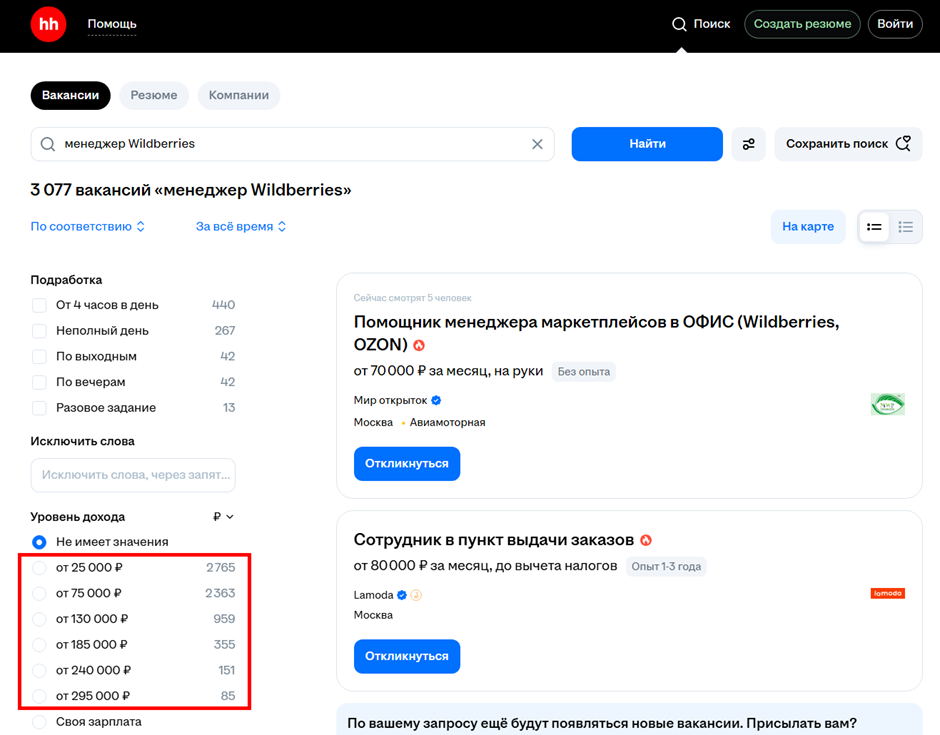This screenshot has height=735, width=940.
Task: Select the от 185 000 ₽ income option
Action: (39, 645)
